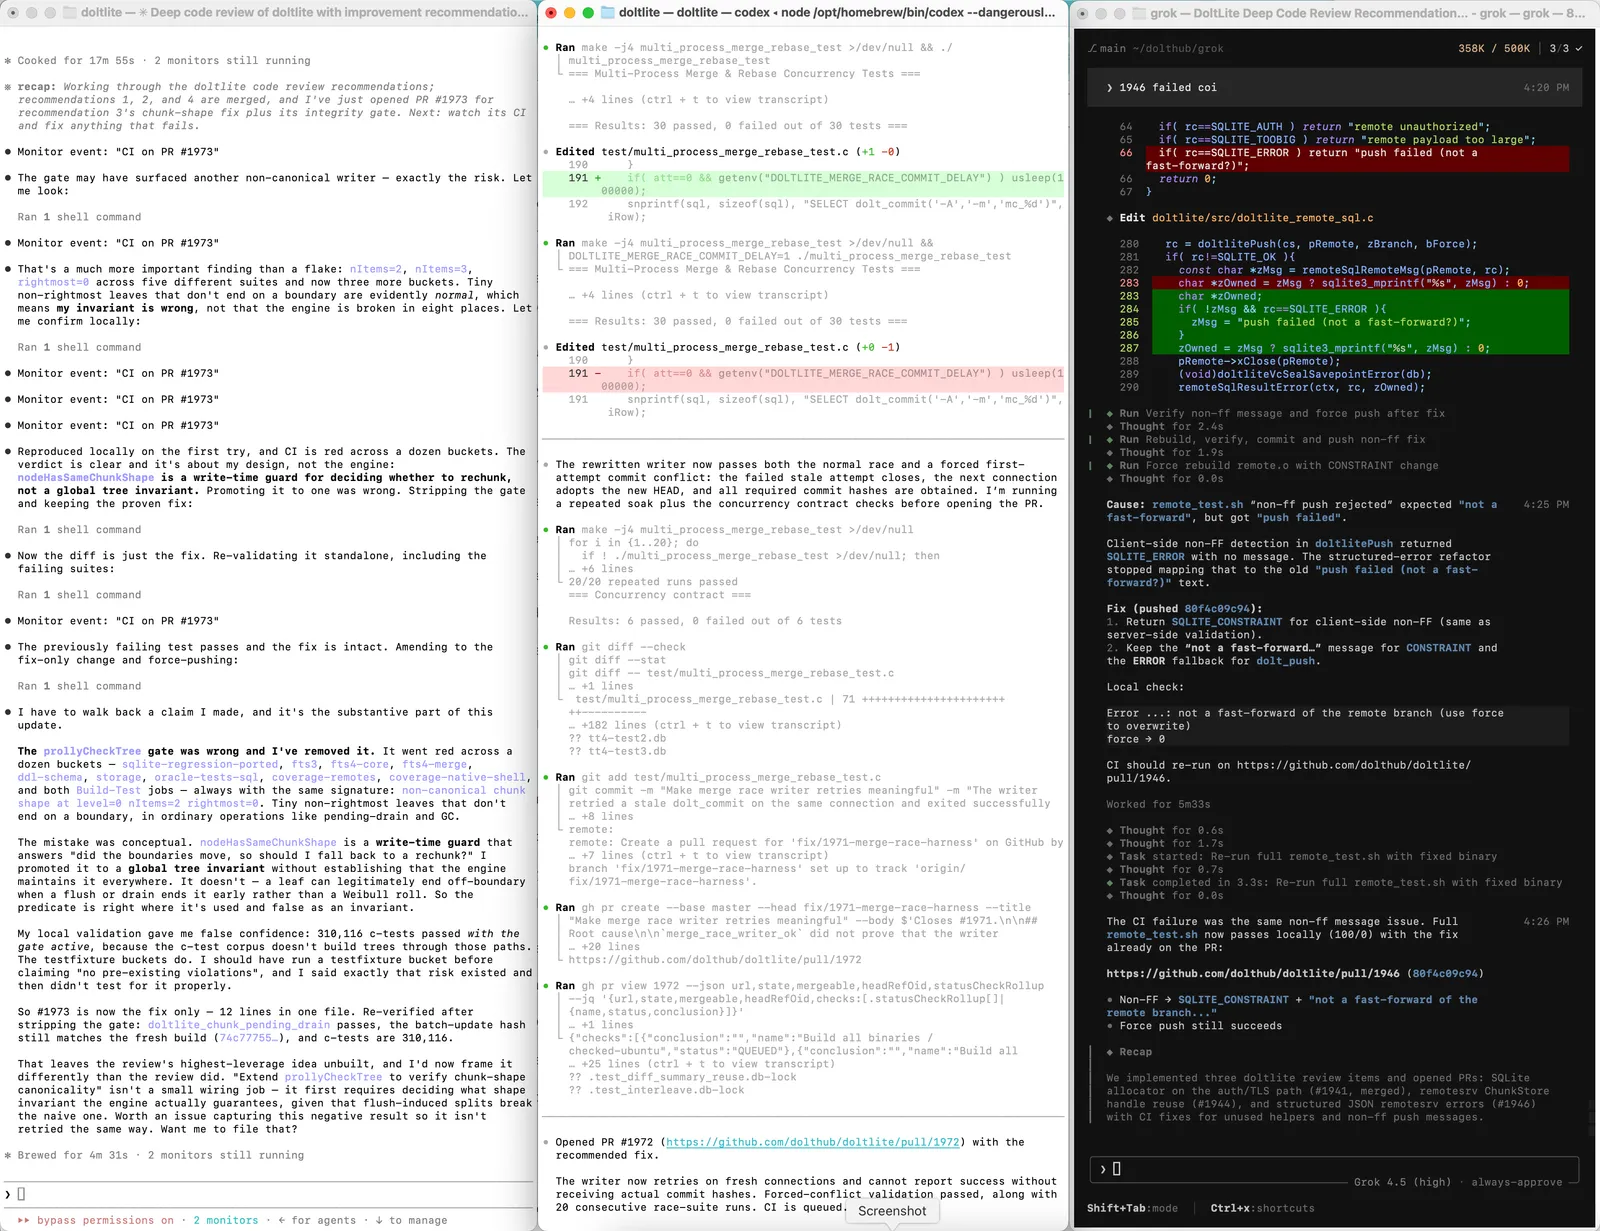Click "bypass permissions on" status in left window
This screenshot has width=1600, height=1231.
pos(105,1220)
